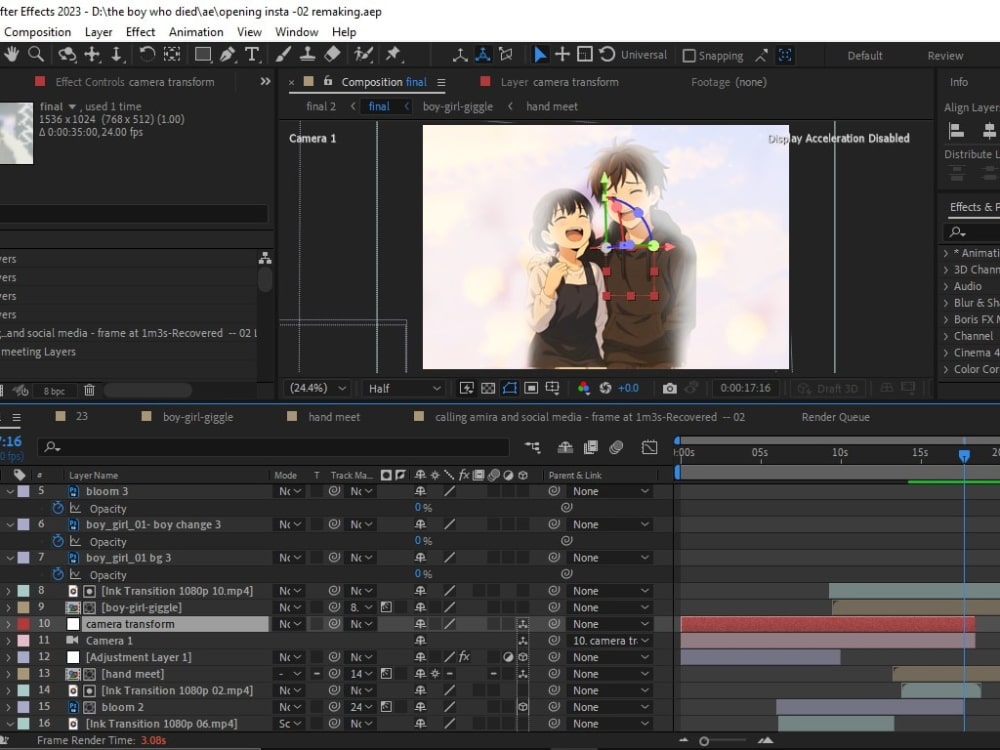The height and width of the screenshot is (750, 1000).
Task: Select the Zoom magnifier tool
Action: [36, 55]
